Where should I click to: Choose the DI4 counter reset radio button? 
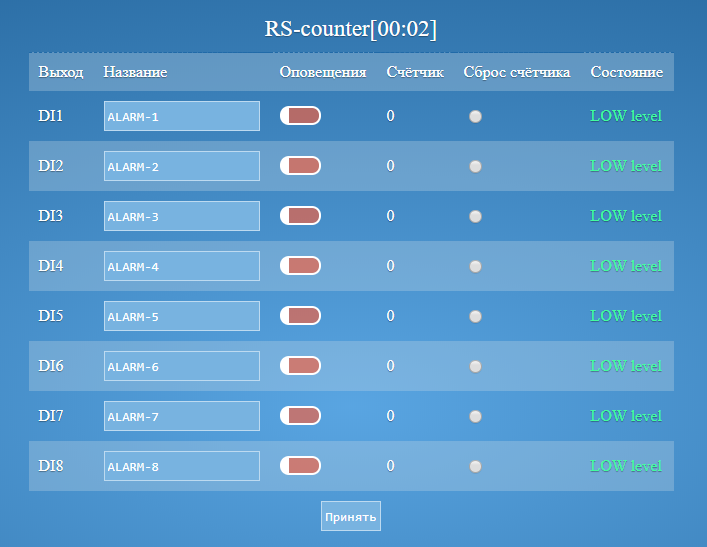[x=476, y=266]
